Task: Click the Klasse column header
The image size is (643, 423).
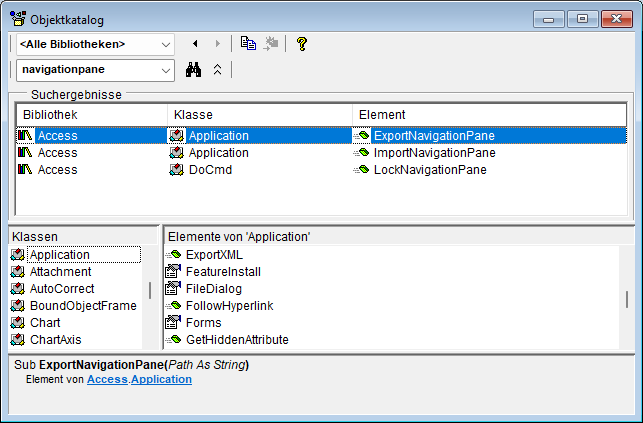Action: [259, 115]
